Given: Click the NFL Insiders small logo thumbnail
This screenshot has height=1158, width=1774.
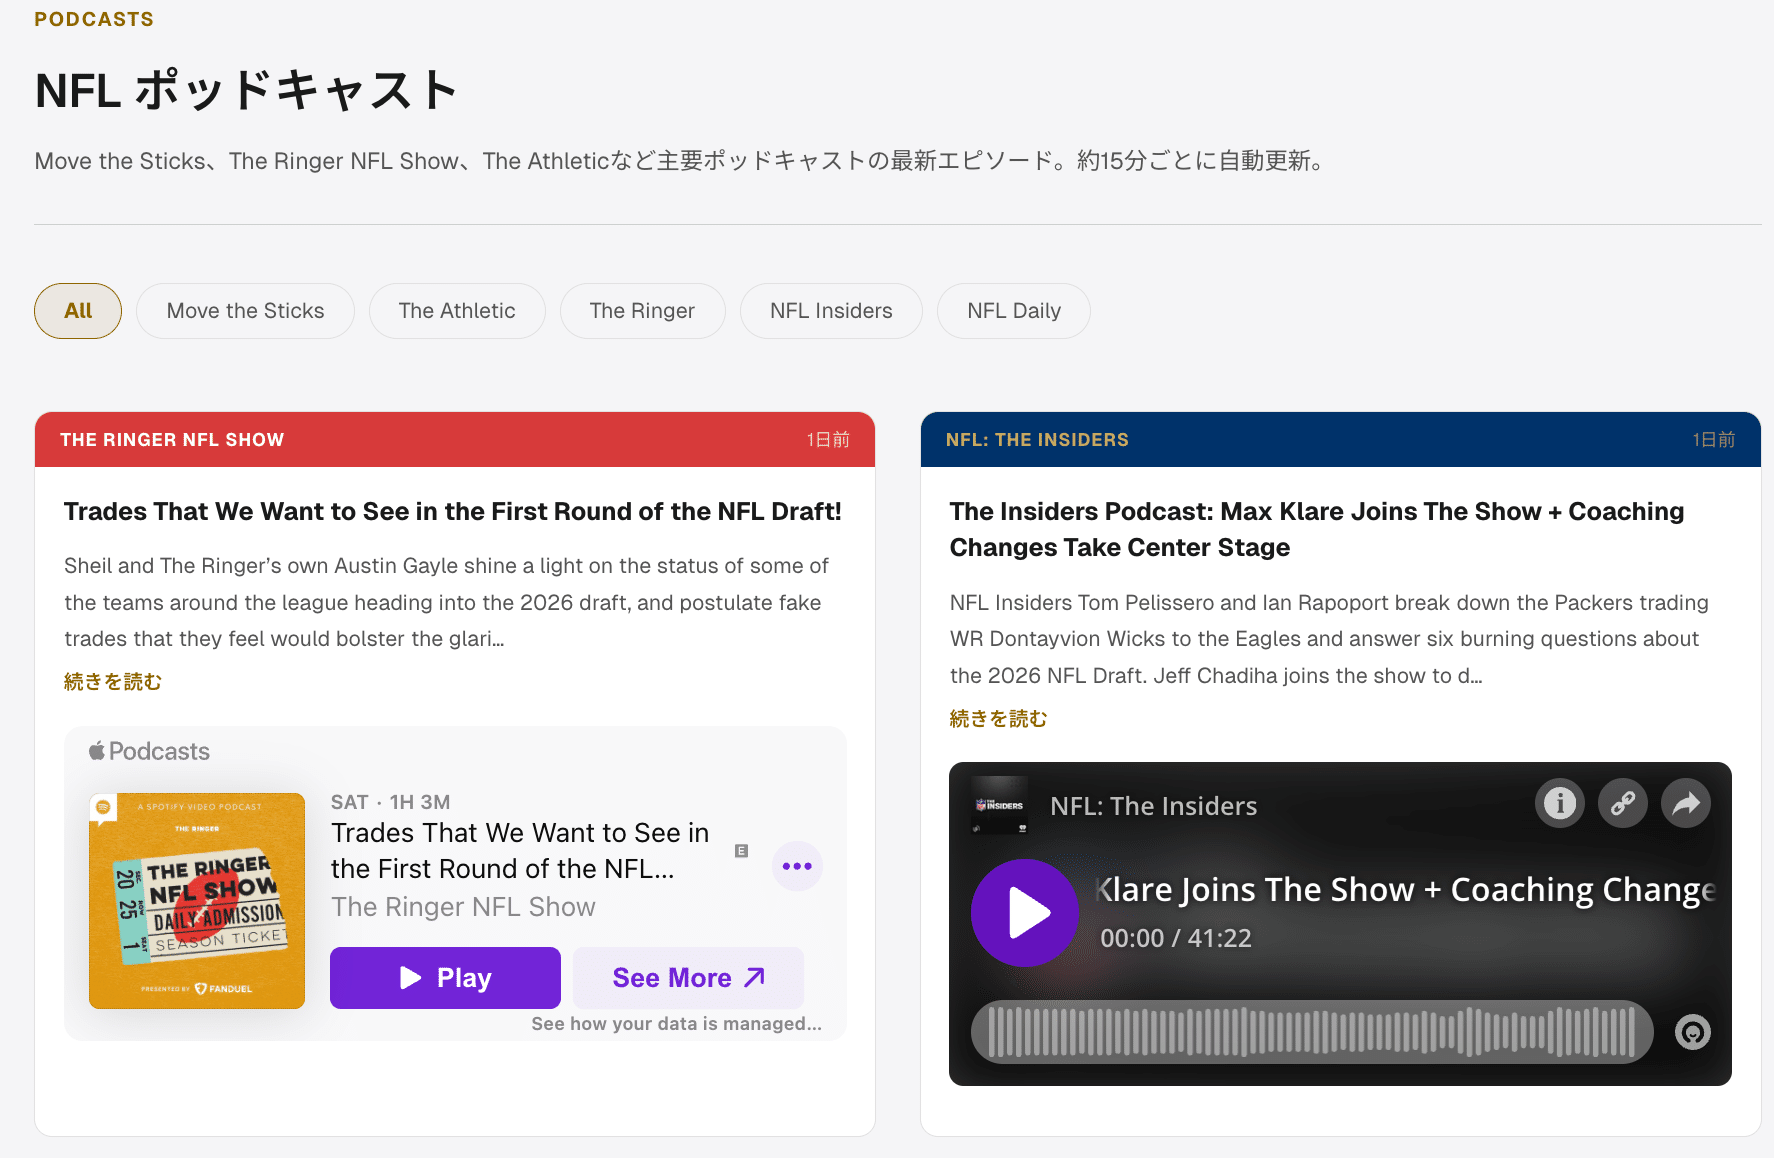Looking at the screenshot, I should point(999,805).
